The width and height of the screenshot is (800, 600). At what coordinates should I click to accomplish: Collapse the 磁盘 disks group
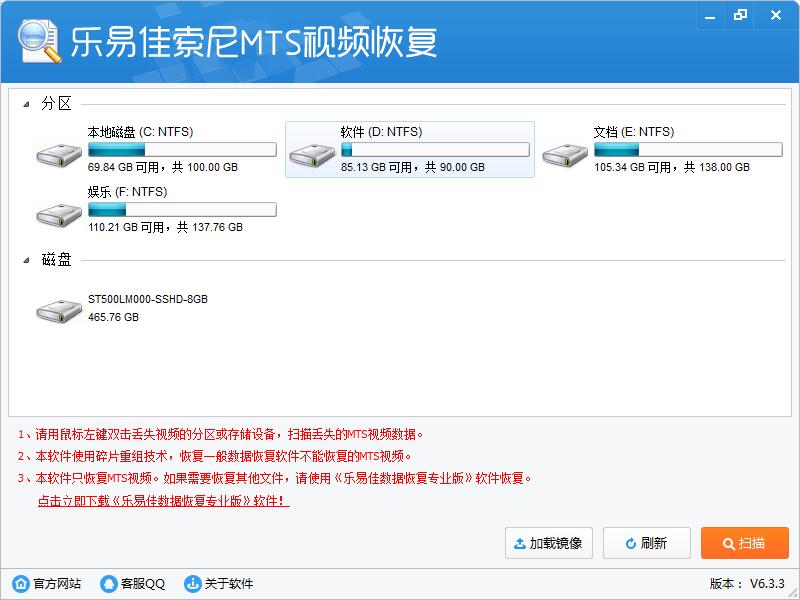26,261
